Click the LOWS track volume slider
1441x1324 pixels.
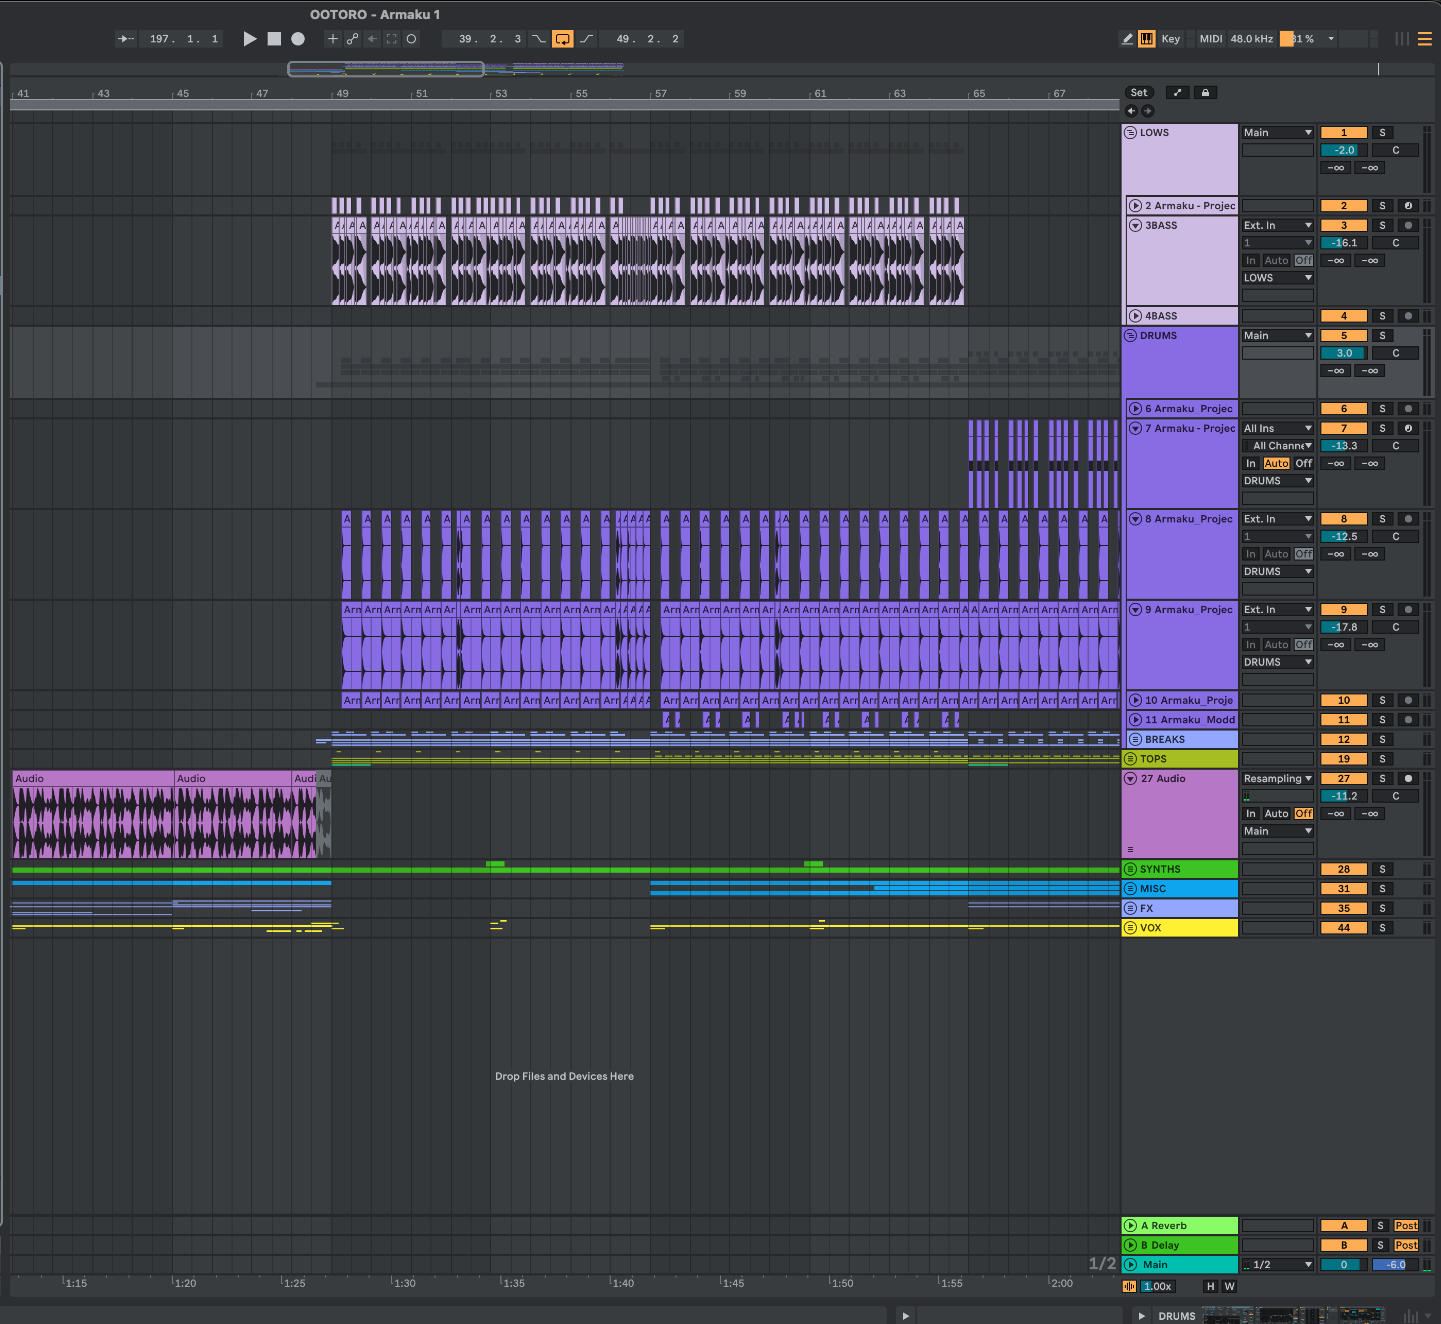click(x=1343, y=151)
